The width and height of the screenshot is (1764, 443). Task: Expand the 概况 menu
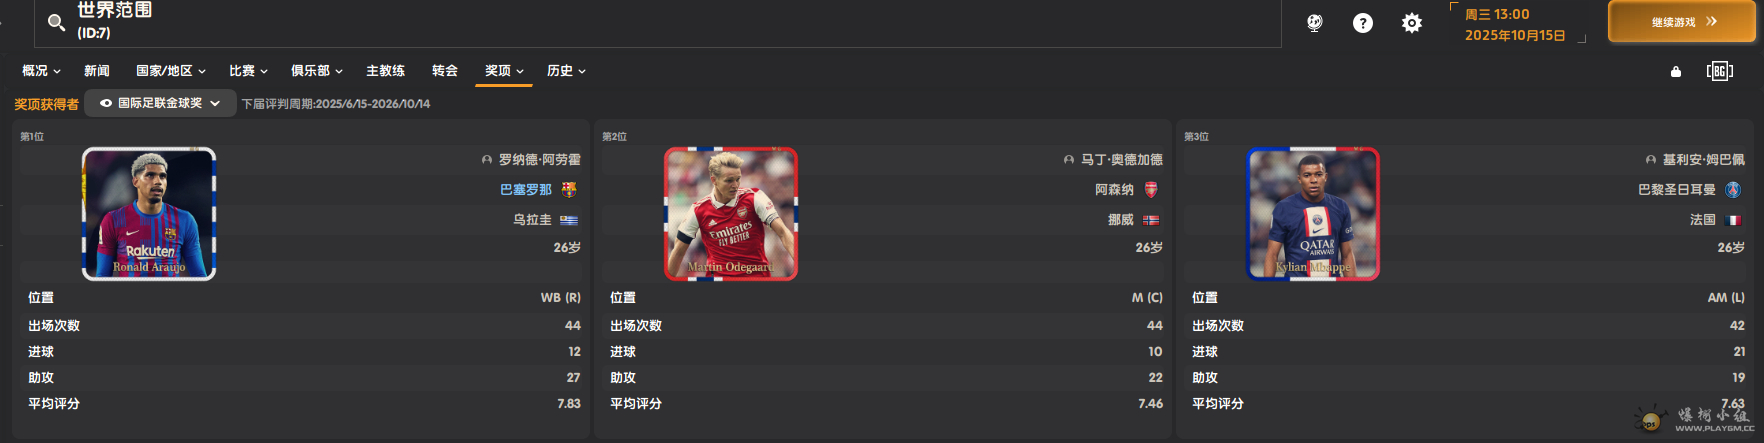tap(41, 71)
